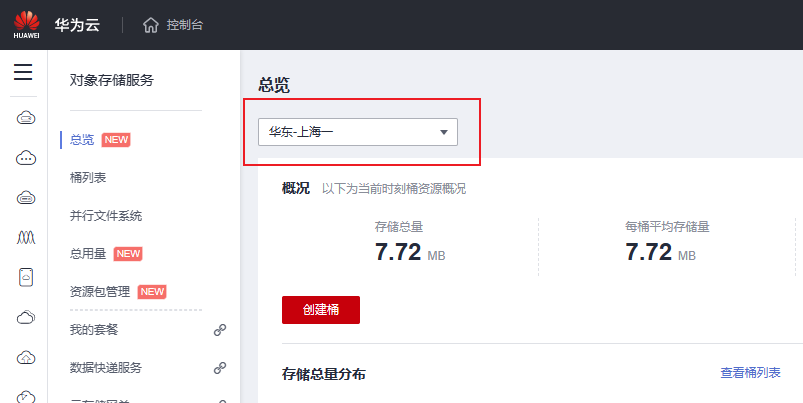Open 资源包管理 in the sidebar
The height and width of the screenshot is (403, 803).
point(100,291)
